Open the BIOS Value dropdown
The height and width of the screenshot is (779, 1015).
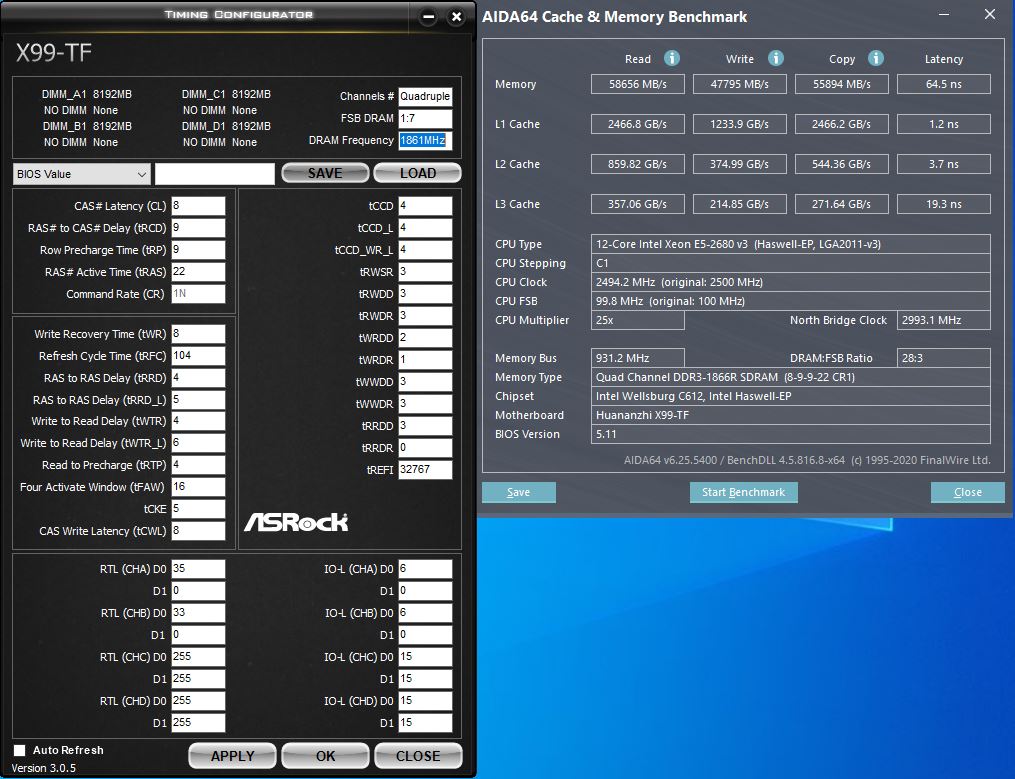82,174
